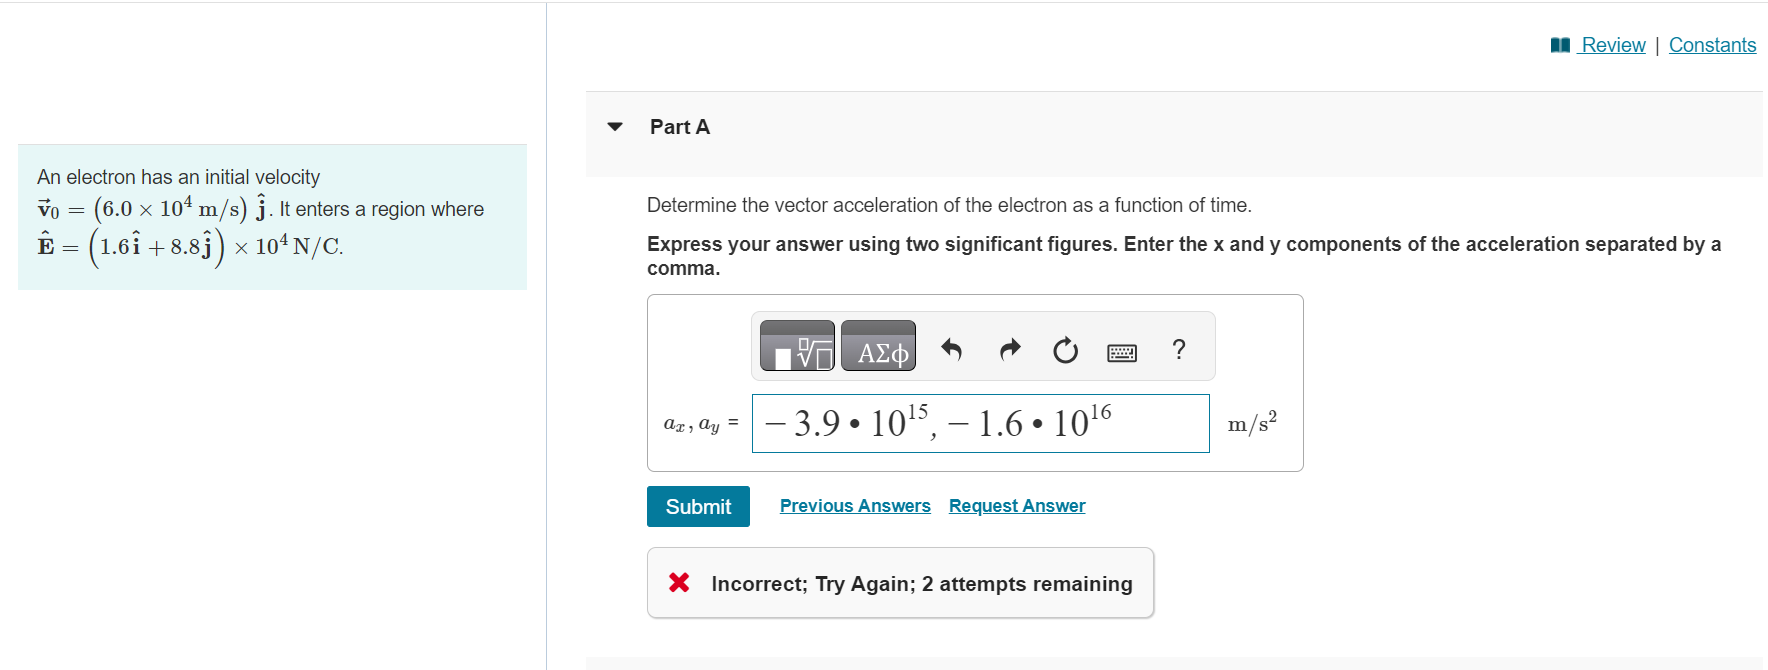Open equation editor help
This screenshot has width=1768, height=670.
[x=1178, y=350]
